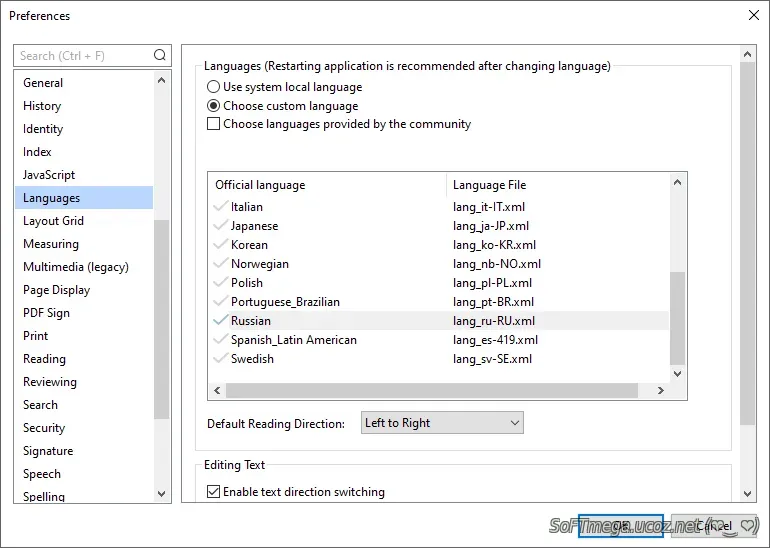
Task: Switch to the Page Display category
Action: pyautogui.click(x=56, y=290)
